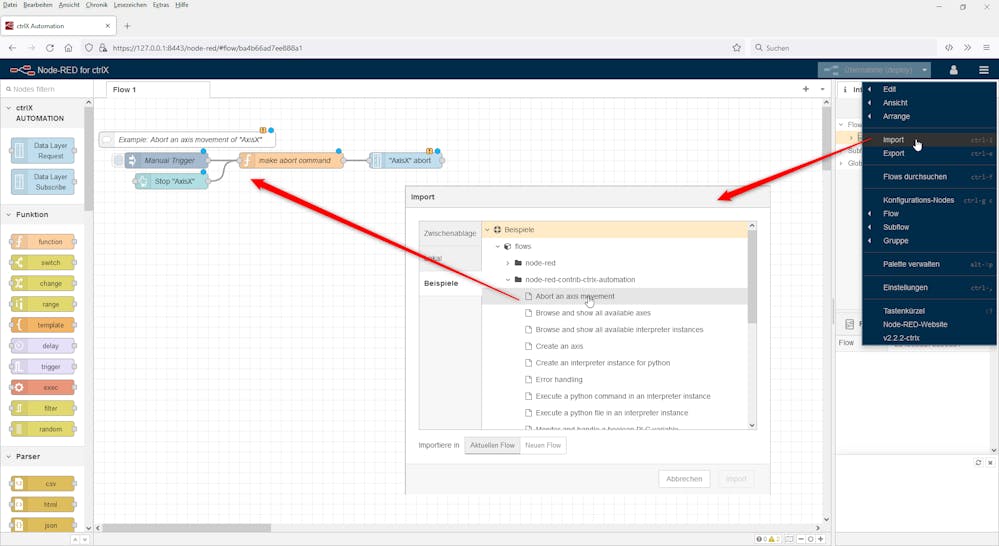This screenshot has width=999, height=546.
Task: Select the change palette node
Action: pyautogui.click(x=43, y=284)
